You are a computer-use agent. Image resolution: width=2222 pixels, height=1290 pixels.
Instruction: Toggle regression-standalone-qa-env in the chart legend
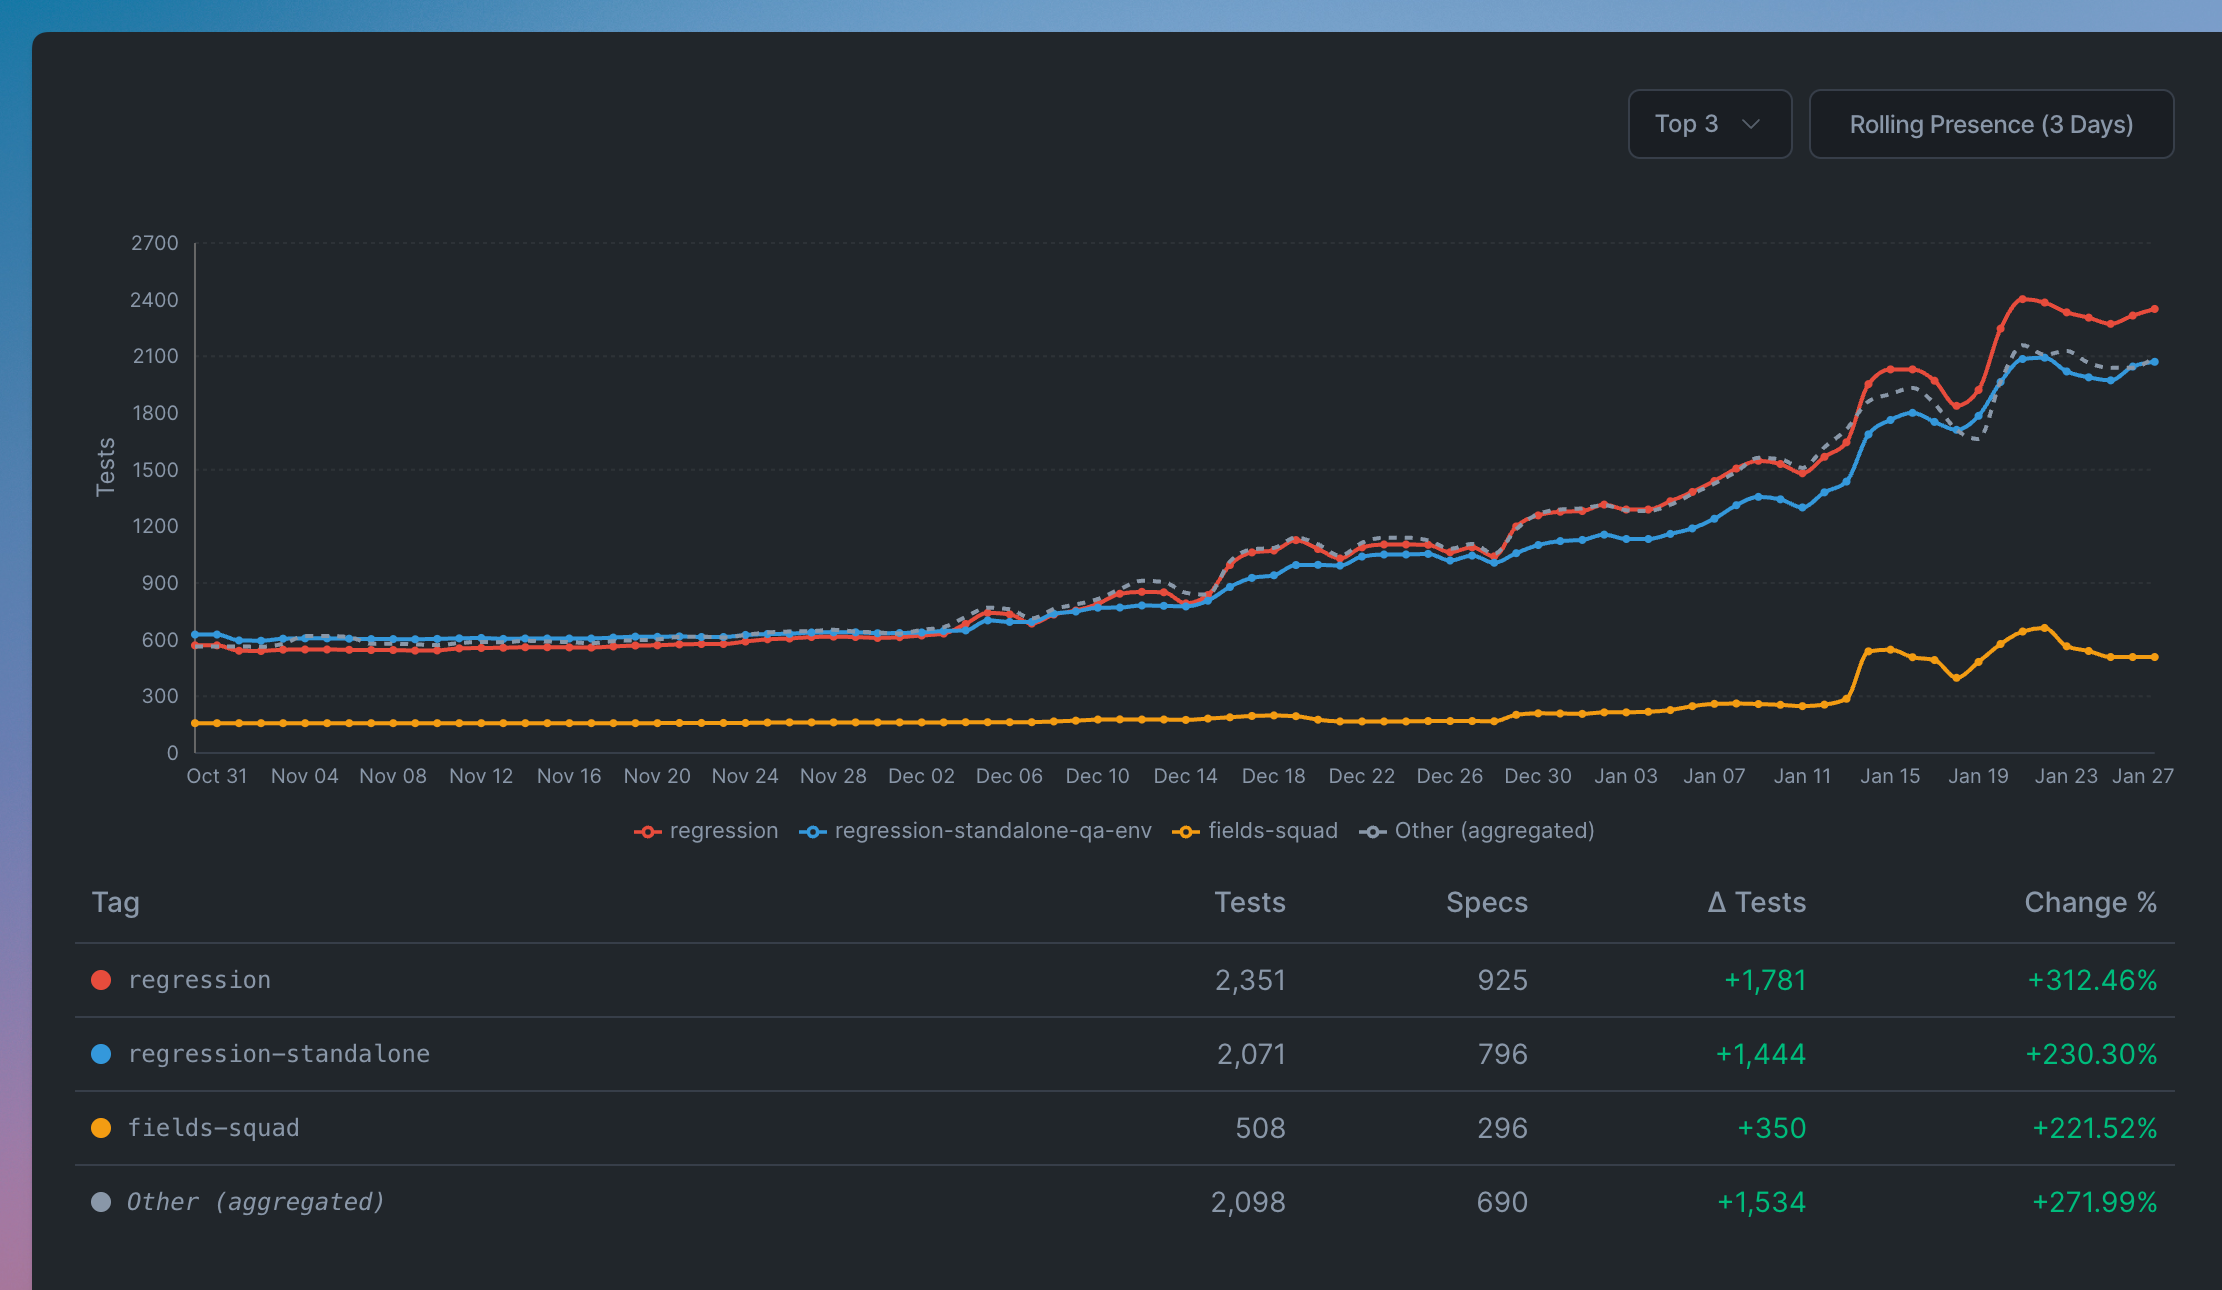(x=975, y=831)
